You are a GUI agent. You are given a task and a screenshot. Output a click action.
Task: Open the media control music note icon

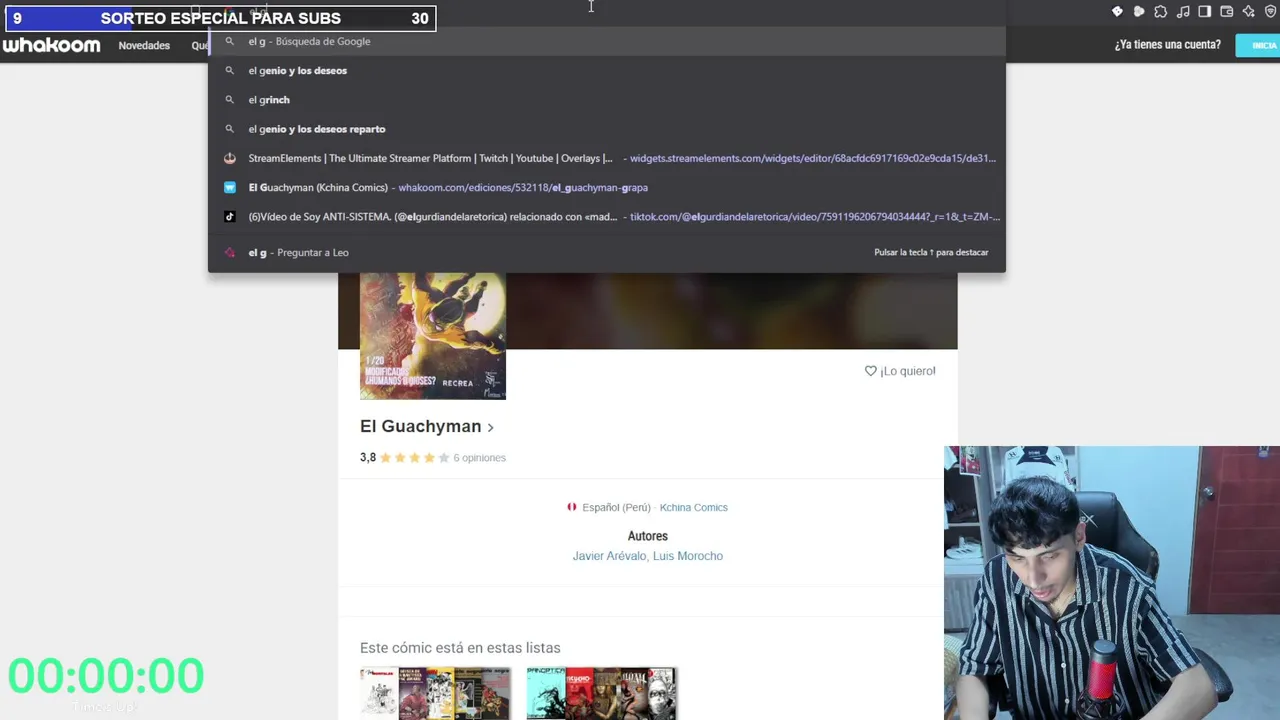point(1183,11)
